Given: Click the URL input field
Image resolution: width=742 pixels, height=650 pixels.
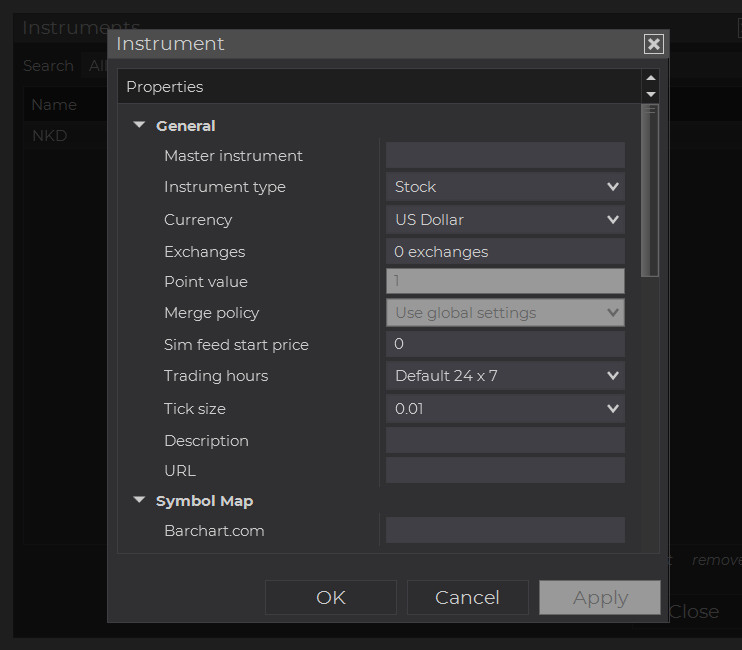Looking at the screenshot, I should point(505,471).
